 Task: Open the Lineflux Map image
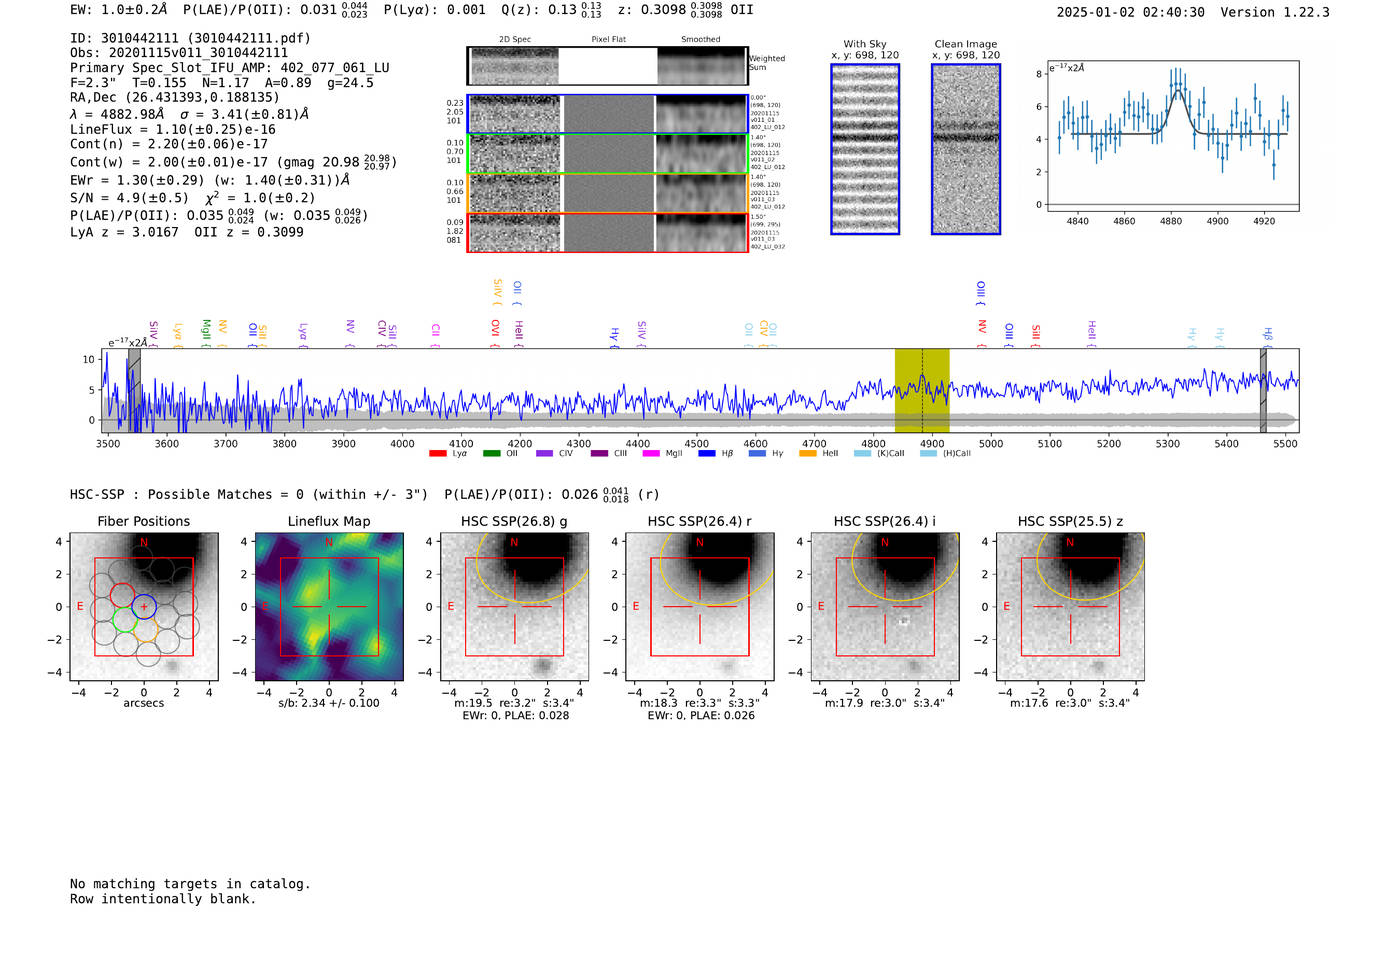tap(329, 607)
